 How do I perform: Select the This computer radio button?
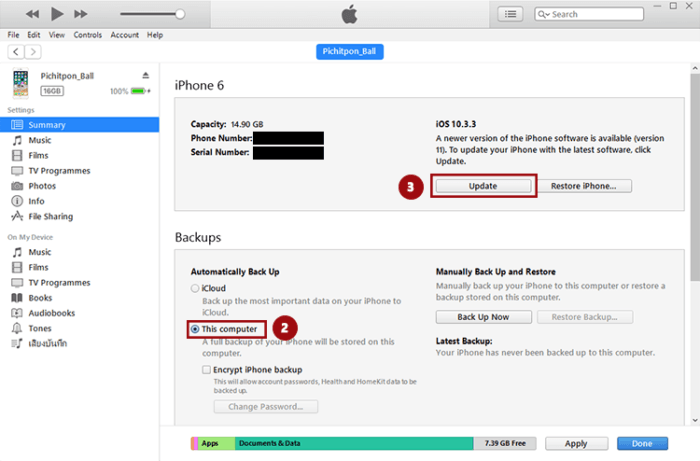(195, 329)
